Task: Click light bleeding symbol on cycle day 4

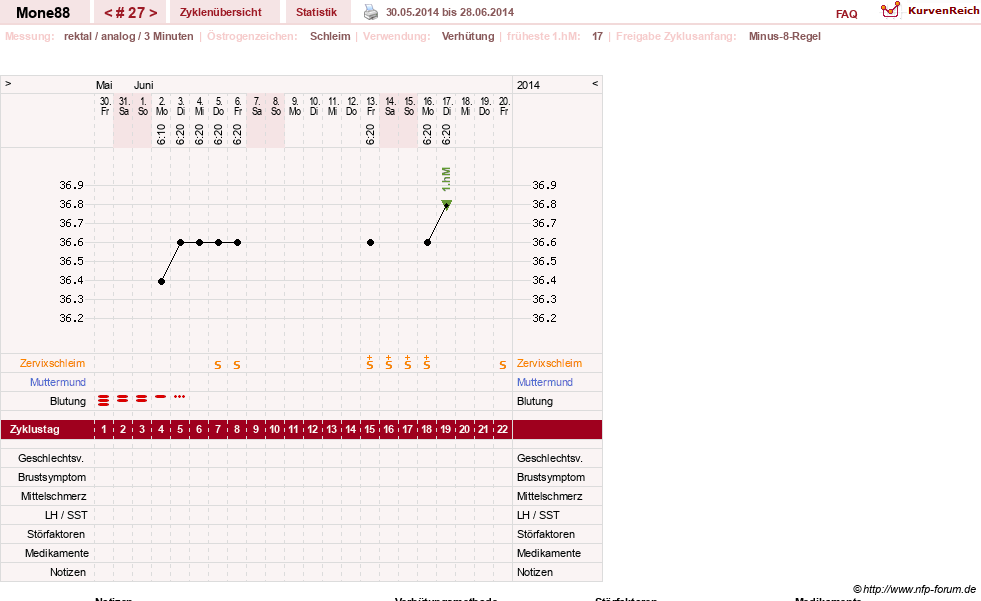Action: tap(161, 396)
